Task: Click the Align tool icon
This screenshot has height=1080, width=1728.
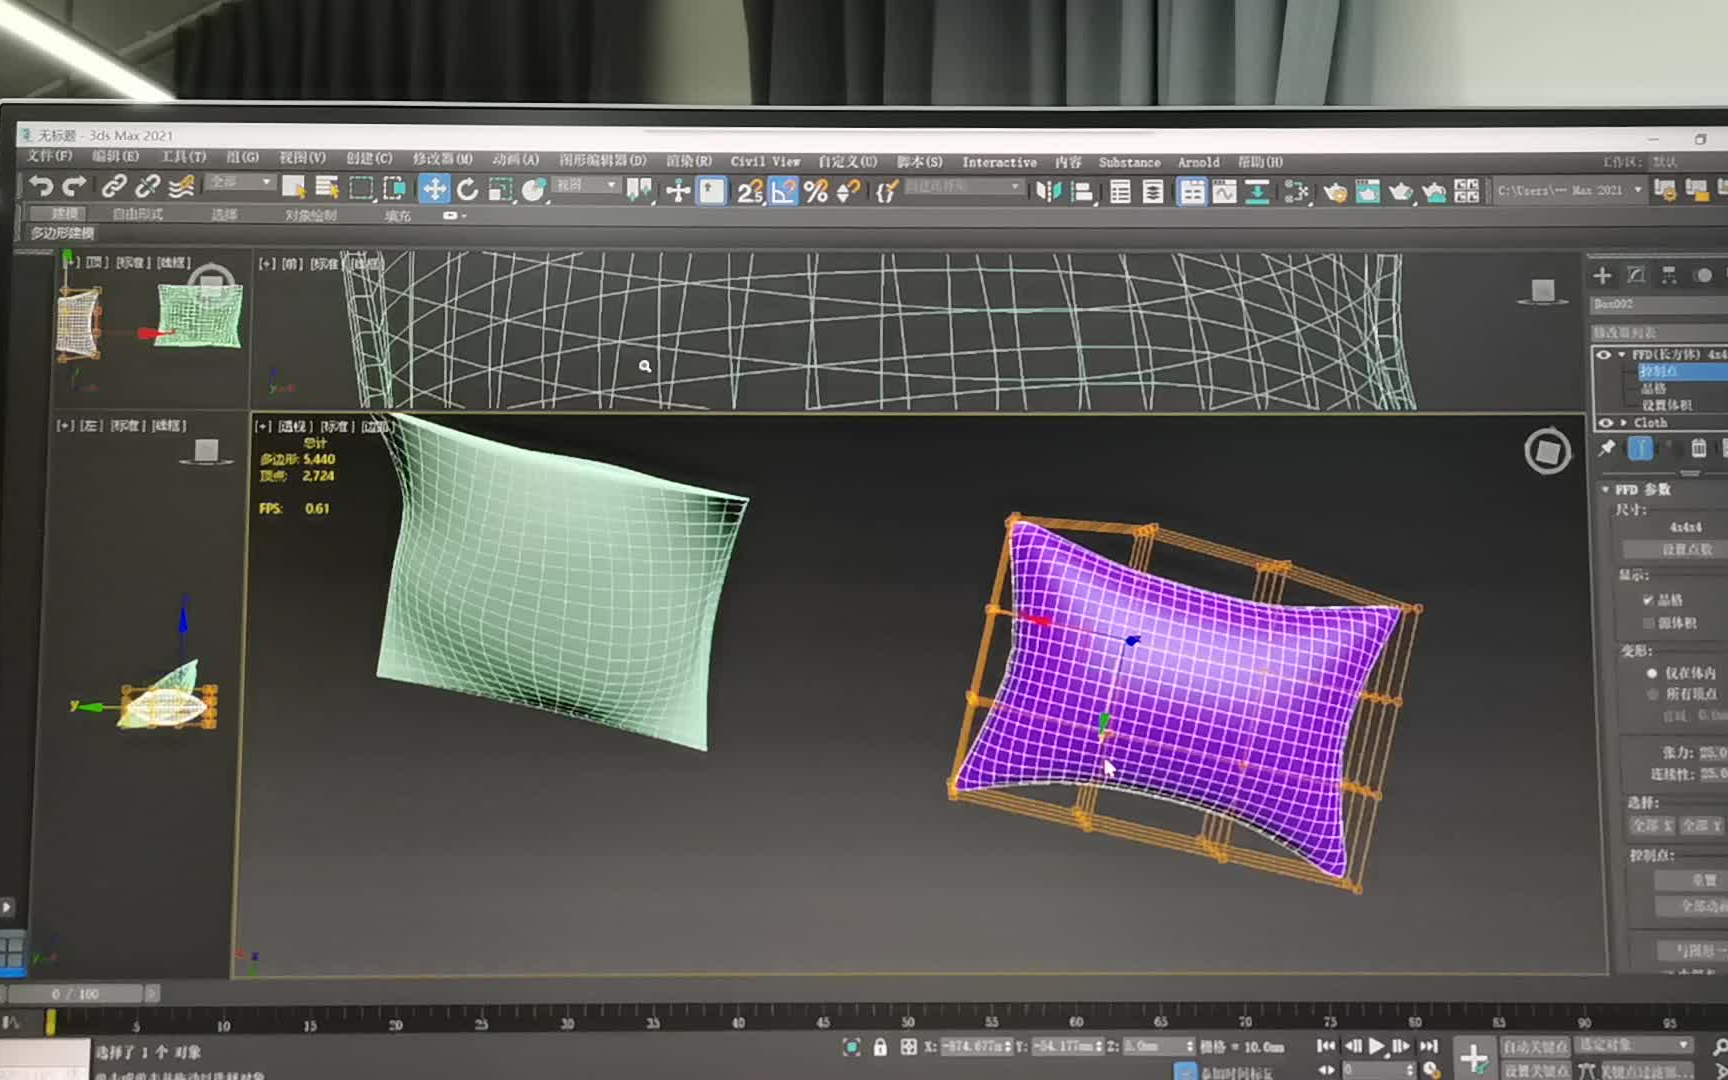Action: coord(1082,191)
